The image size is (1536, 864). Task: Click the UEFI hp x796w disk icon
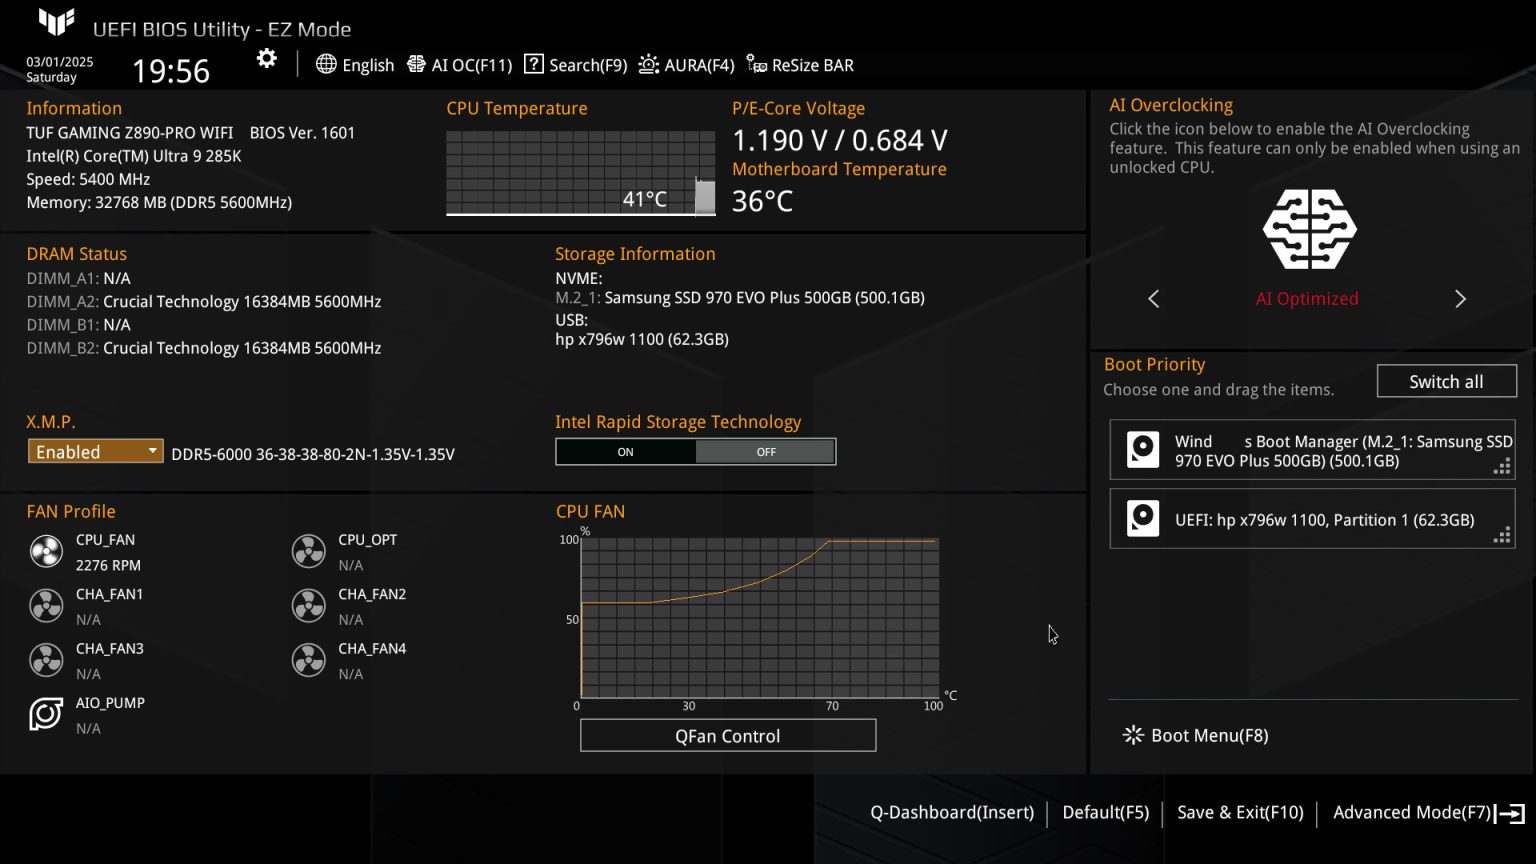point(1143,519)
